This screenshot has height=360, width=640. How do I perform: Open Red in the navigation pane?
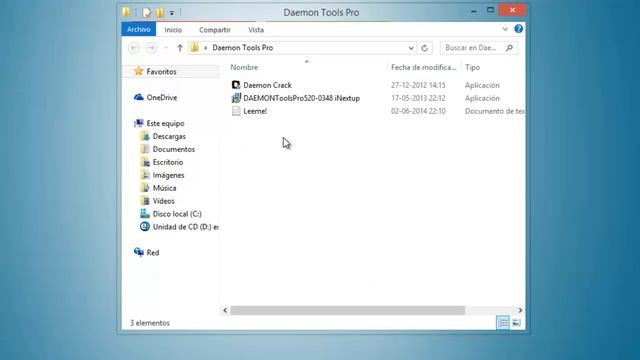[x=153, y=253]
